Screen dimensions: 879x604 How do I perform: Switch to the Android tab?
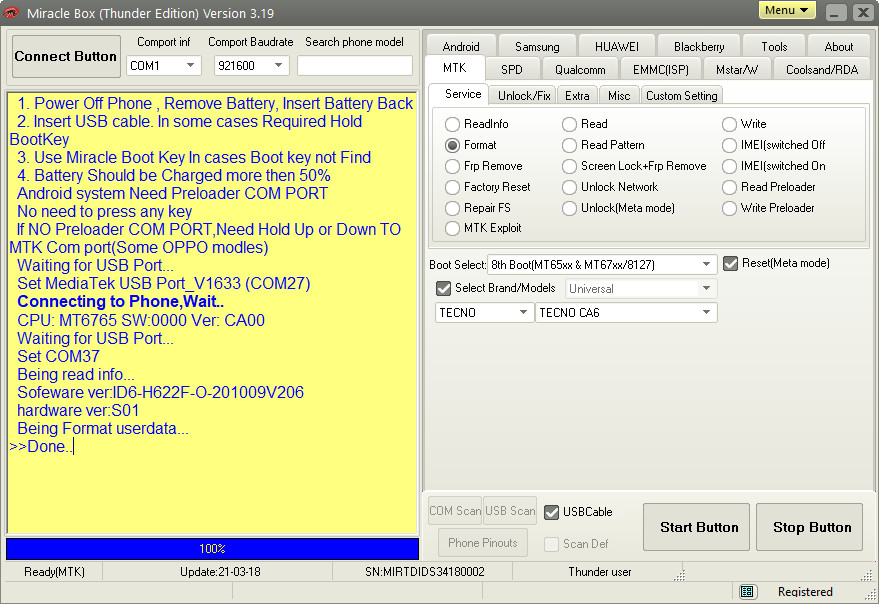(461, 46)
